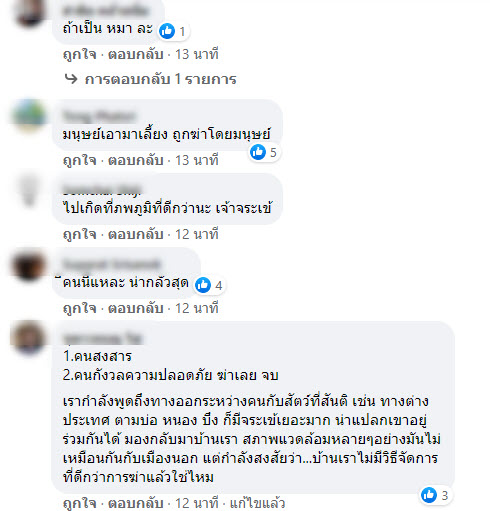The width and height of the screenshot is (490, 511).
Task: Open 'แก้ไขแล้ว' edit history on last comment
Action: [257, 503]
